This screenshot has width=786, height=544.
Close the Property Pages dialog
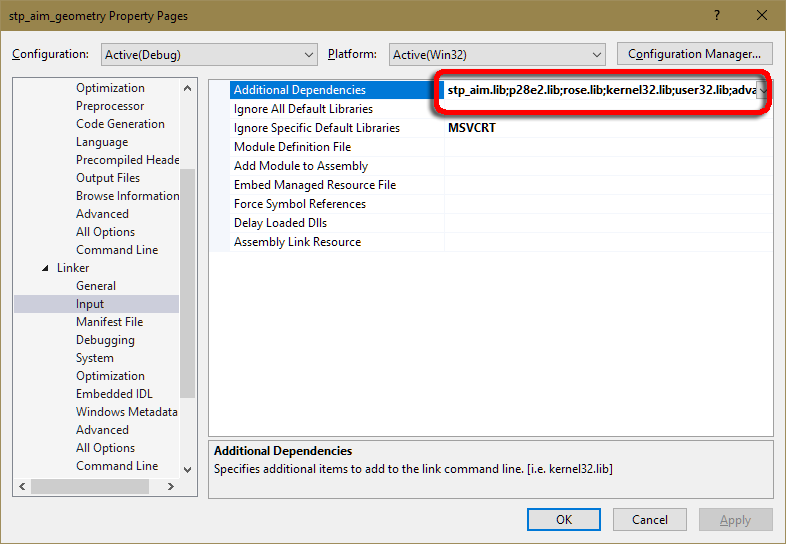click(761, 16)
